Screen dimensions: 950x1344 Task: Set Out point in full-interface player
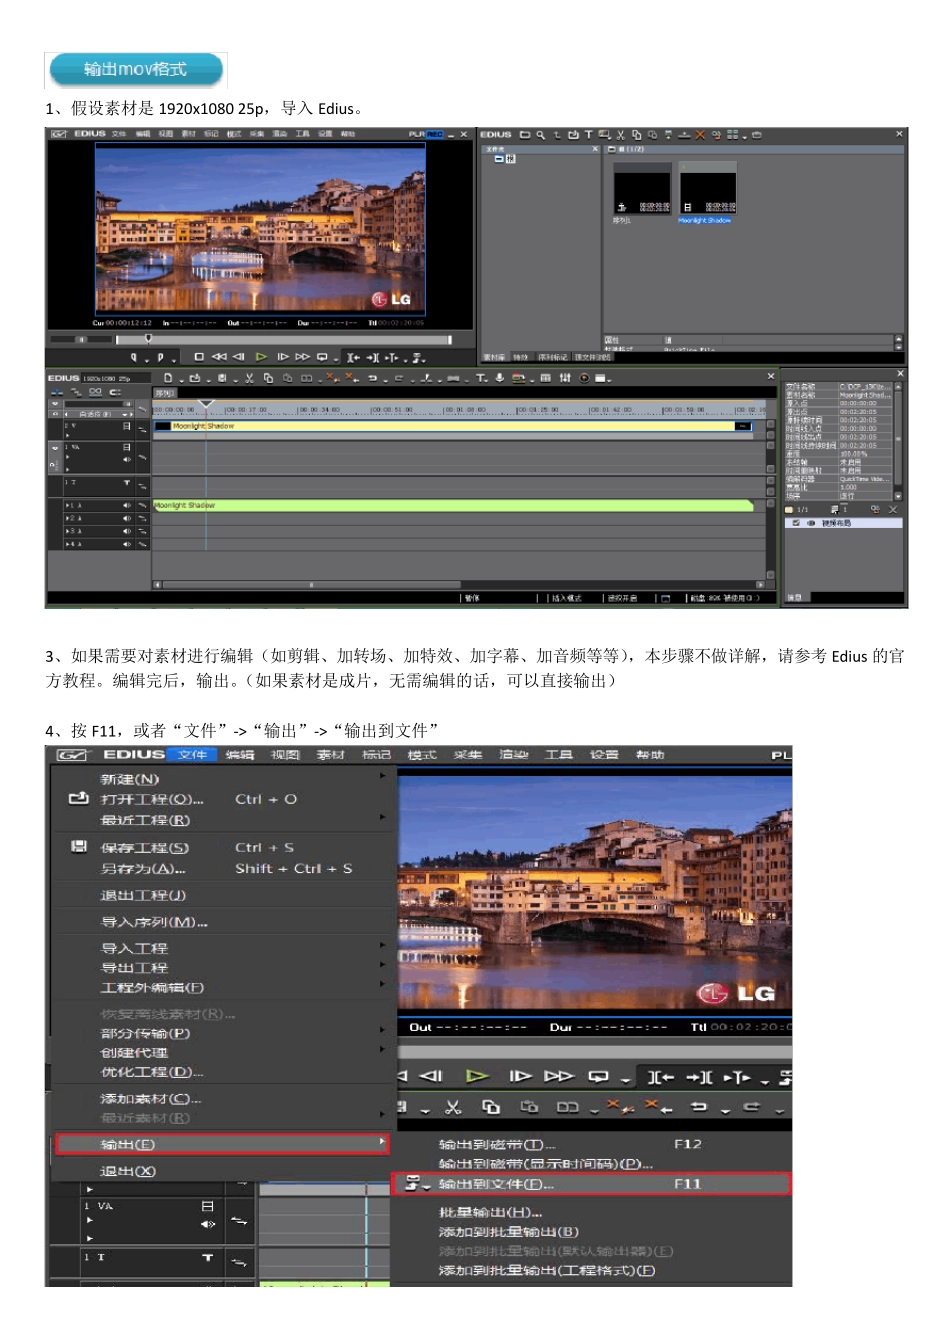coord(160,357)
